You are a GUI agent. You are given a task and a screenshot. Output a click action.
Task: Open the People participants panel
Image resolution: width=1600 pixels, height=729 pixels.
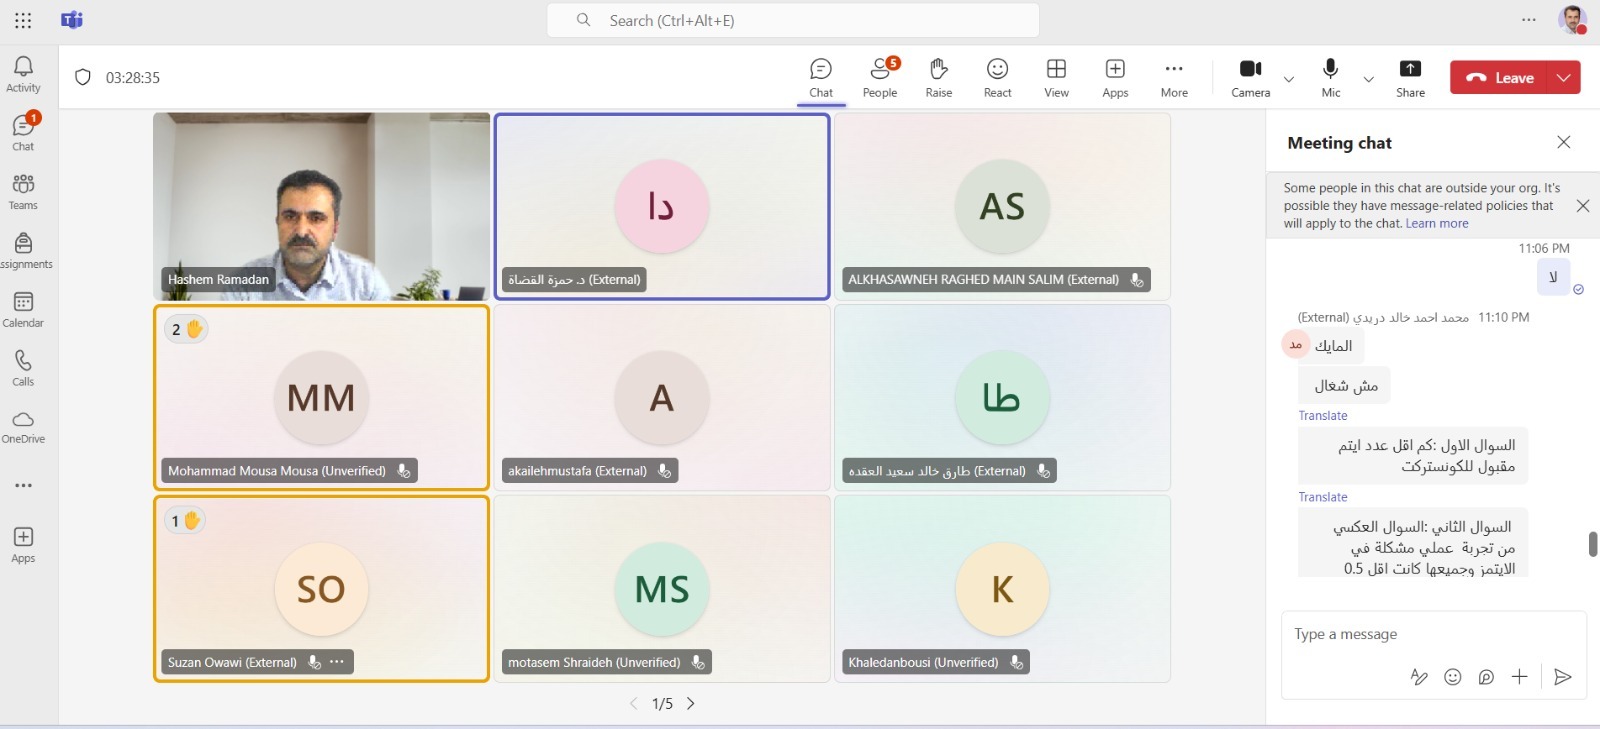(880, 77)
